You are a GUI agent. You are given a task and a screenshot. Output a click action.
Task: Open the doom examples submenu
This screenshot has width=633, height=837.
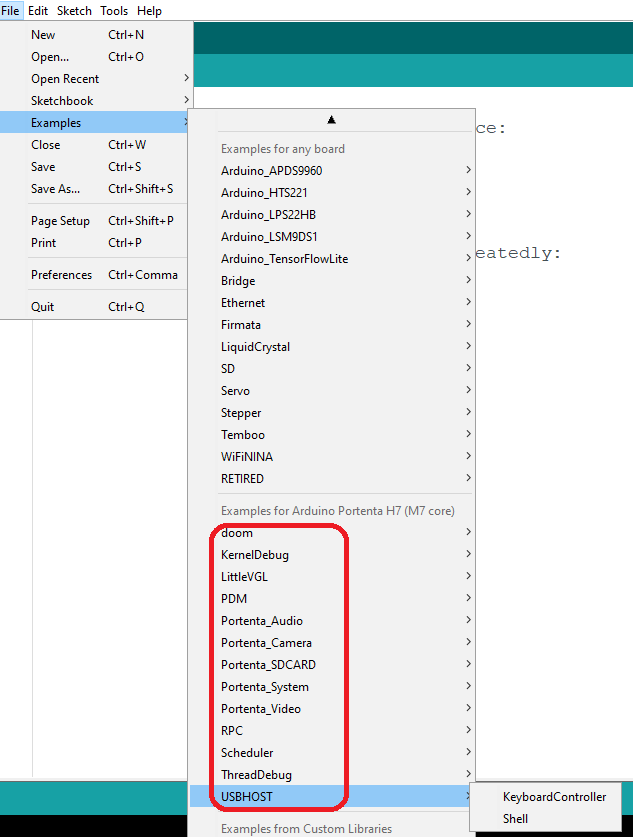(x=332, y=532)
